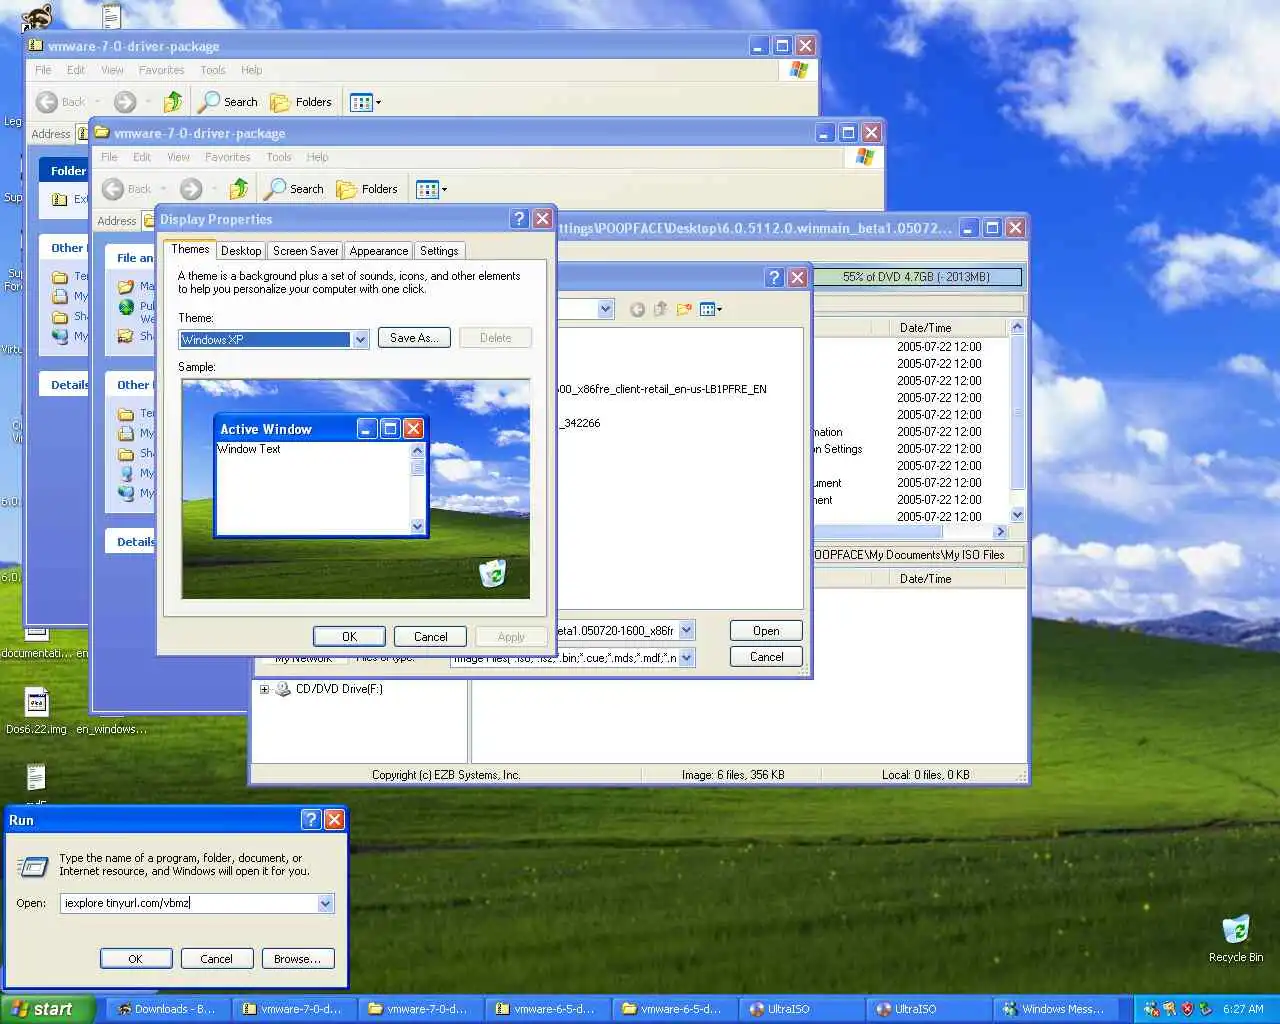Click Search in front vmware-7-0 window toolbar
The height and width of the screenshot is (1024, 1280).
pyautogui.click(x=294, y=189)
